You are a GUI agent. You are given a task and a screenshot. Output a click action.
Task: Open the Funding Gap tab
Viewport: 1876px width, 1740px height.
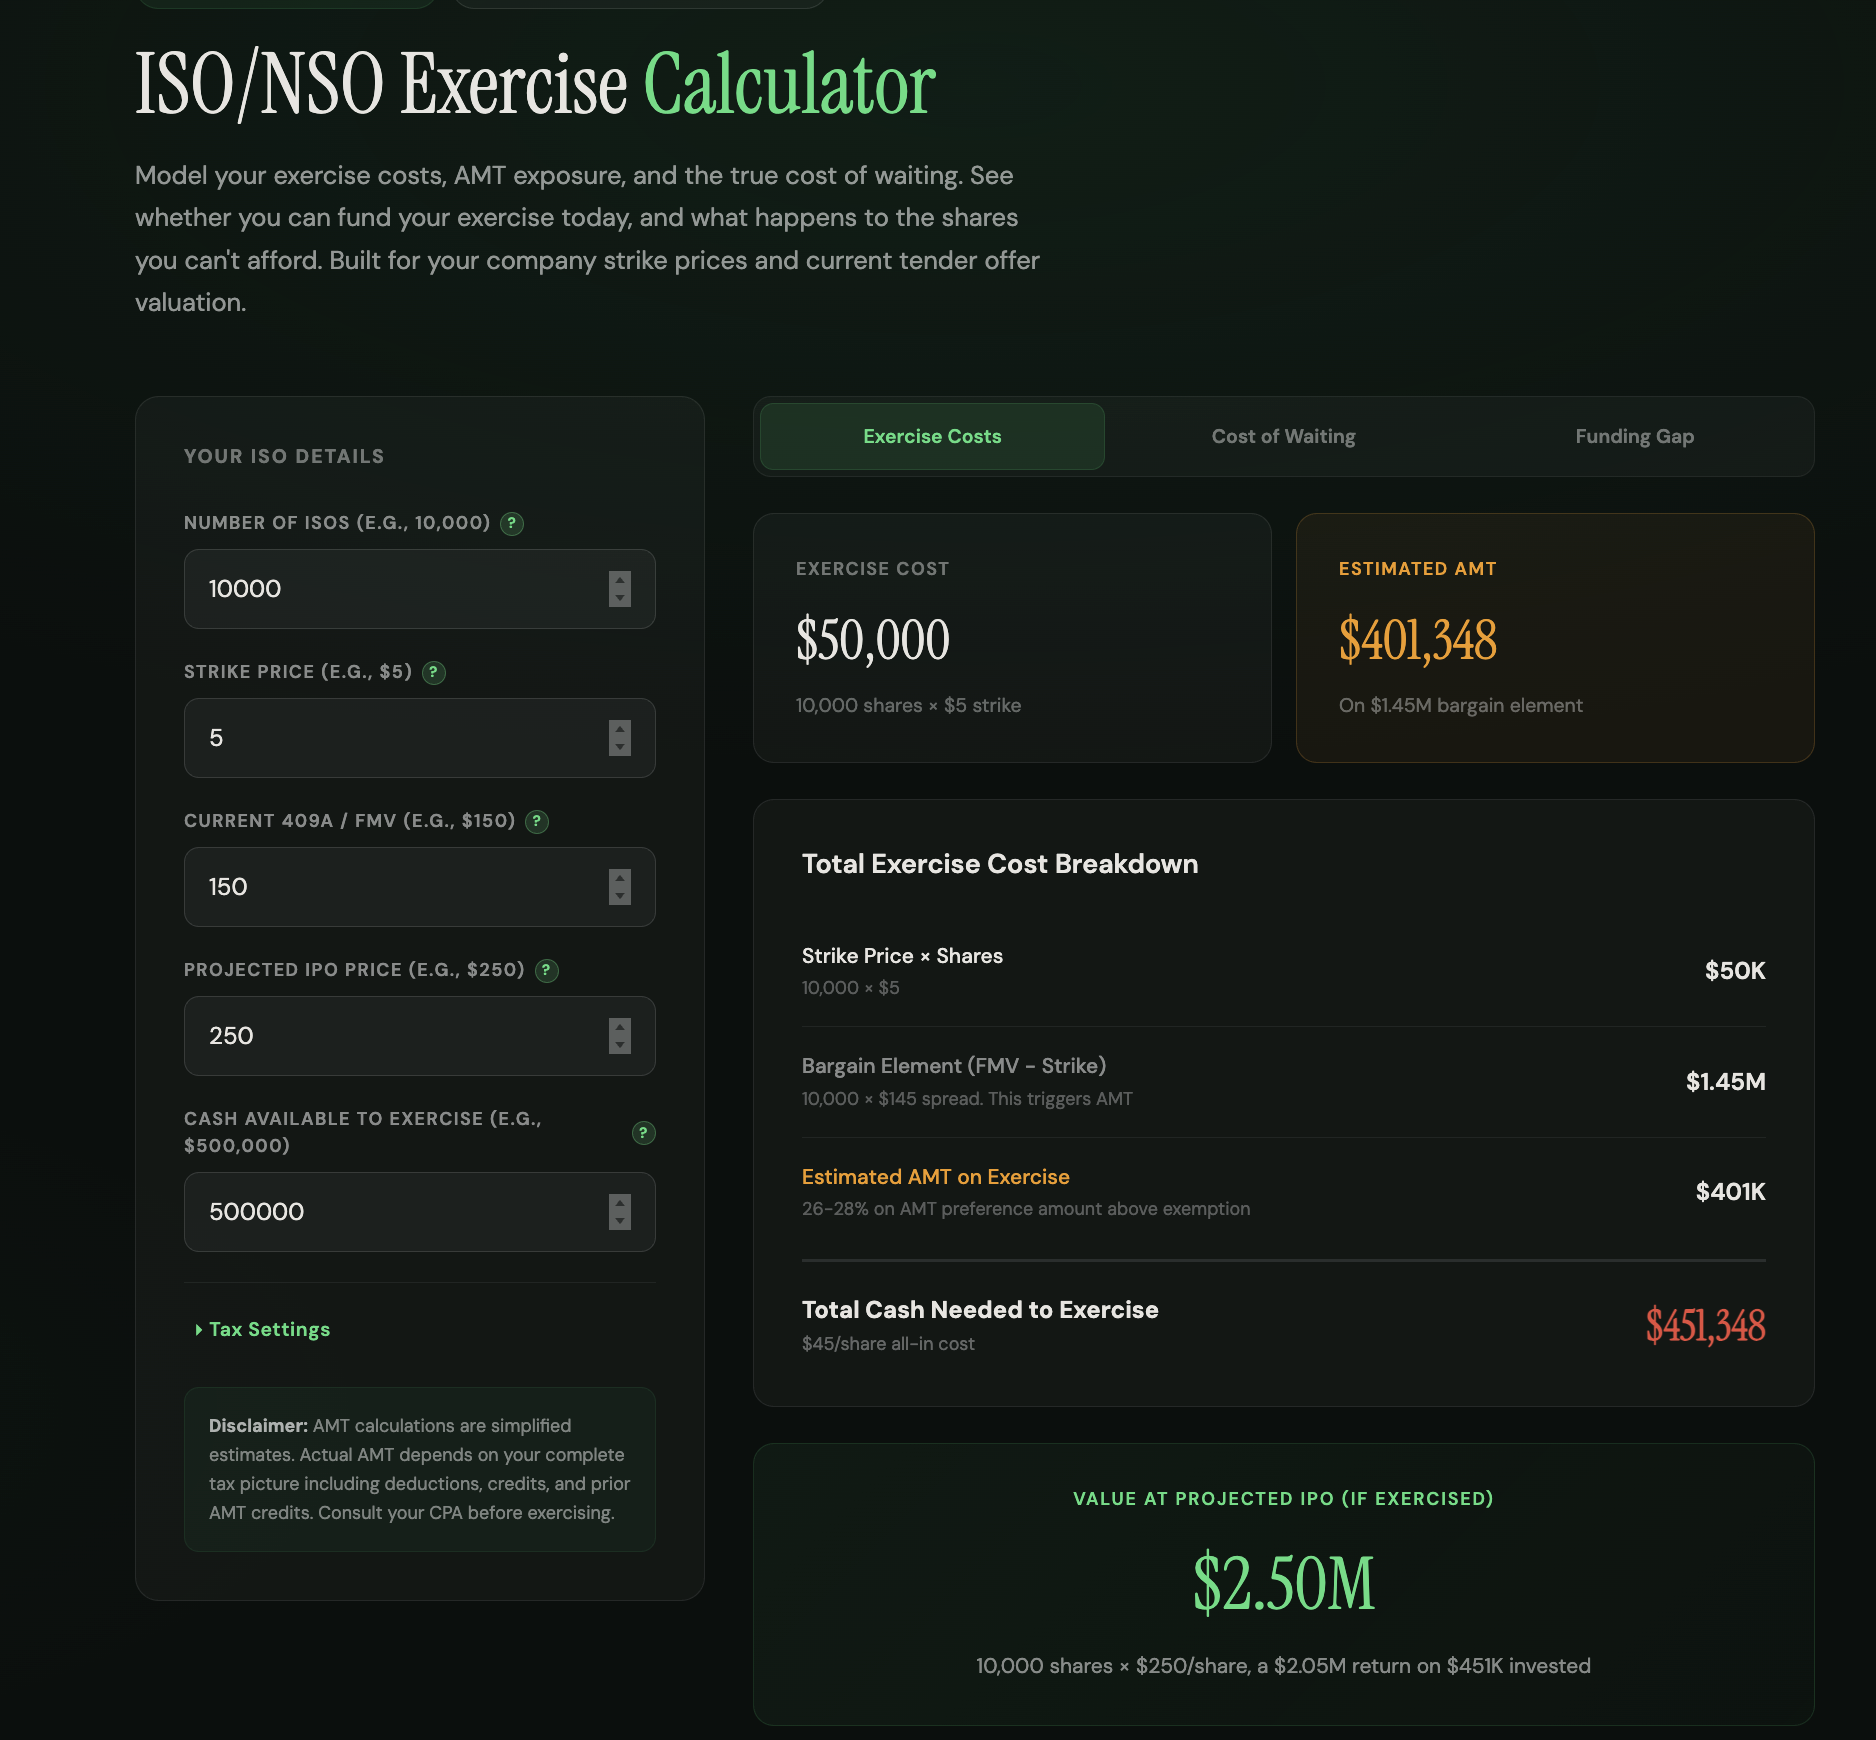[1634, 437]
